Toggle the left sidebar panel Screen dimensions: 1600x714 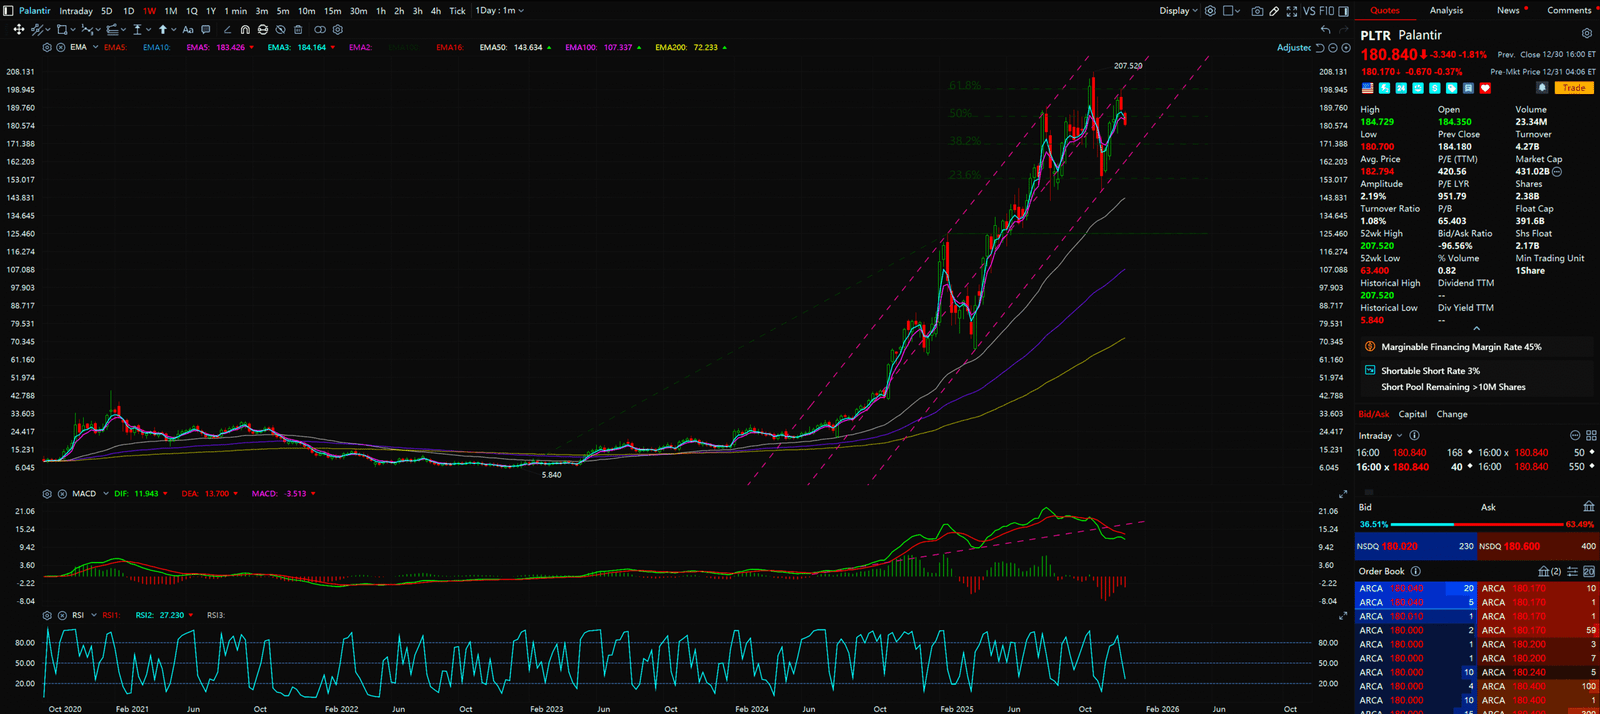[9, 11]
